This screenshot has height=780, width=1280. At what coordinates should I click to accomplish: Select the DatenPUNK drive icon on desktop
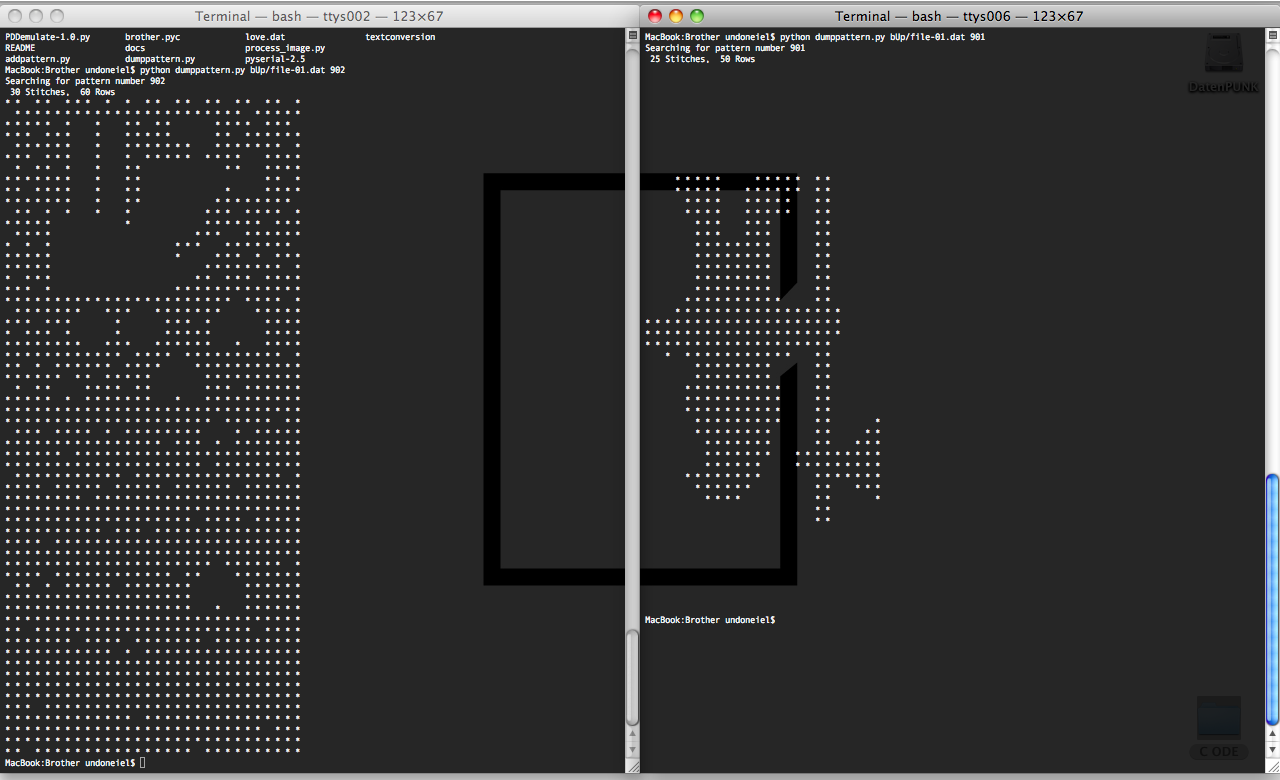pyautogui.click(x=1223, y=62)
